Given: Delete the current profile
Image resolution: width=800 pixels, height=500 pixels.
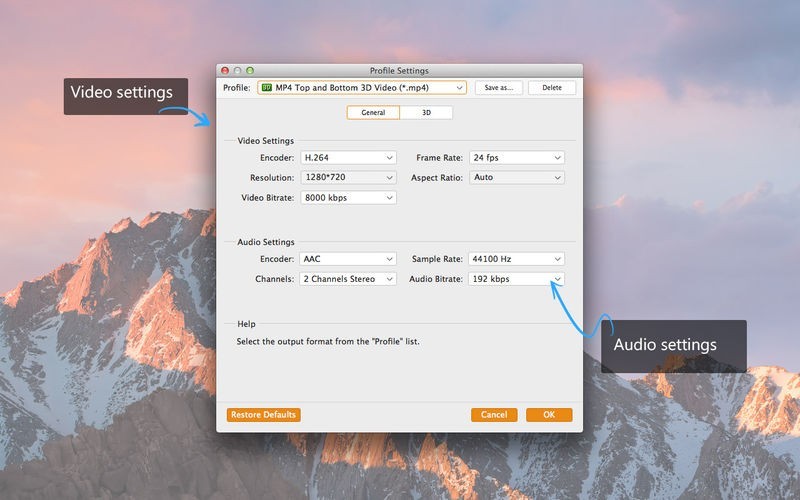Looking at the screenshot, I should pyautogui.click(x=552, y=88).
